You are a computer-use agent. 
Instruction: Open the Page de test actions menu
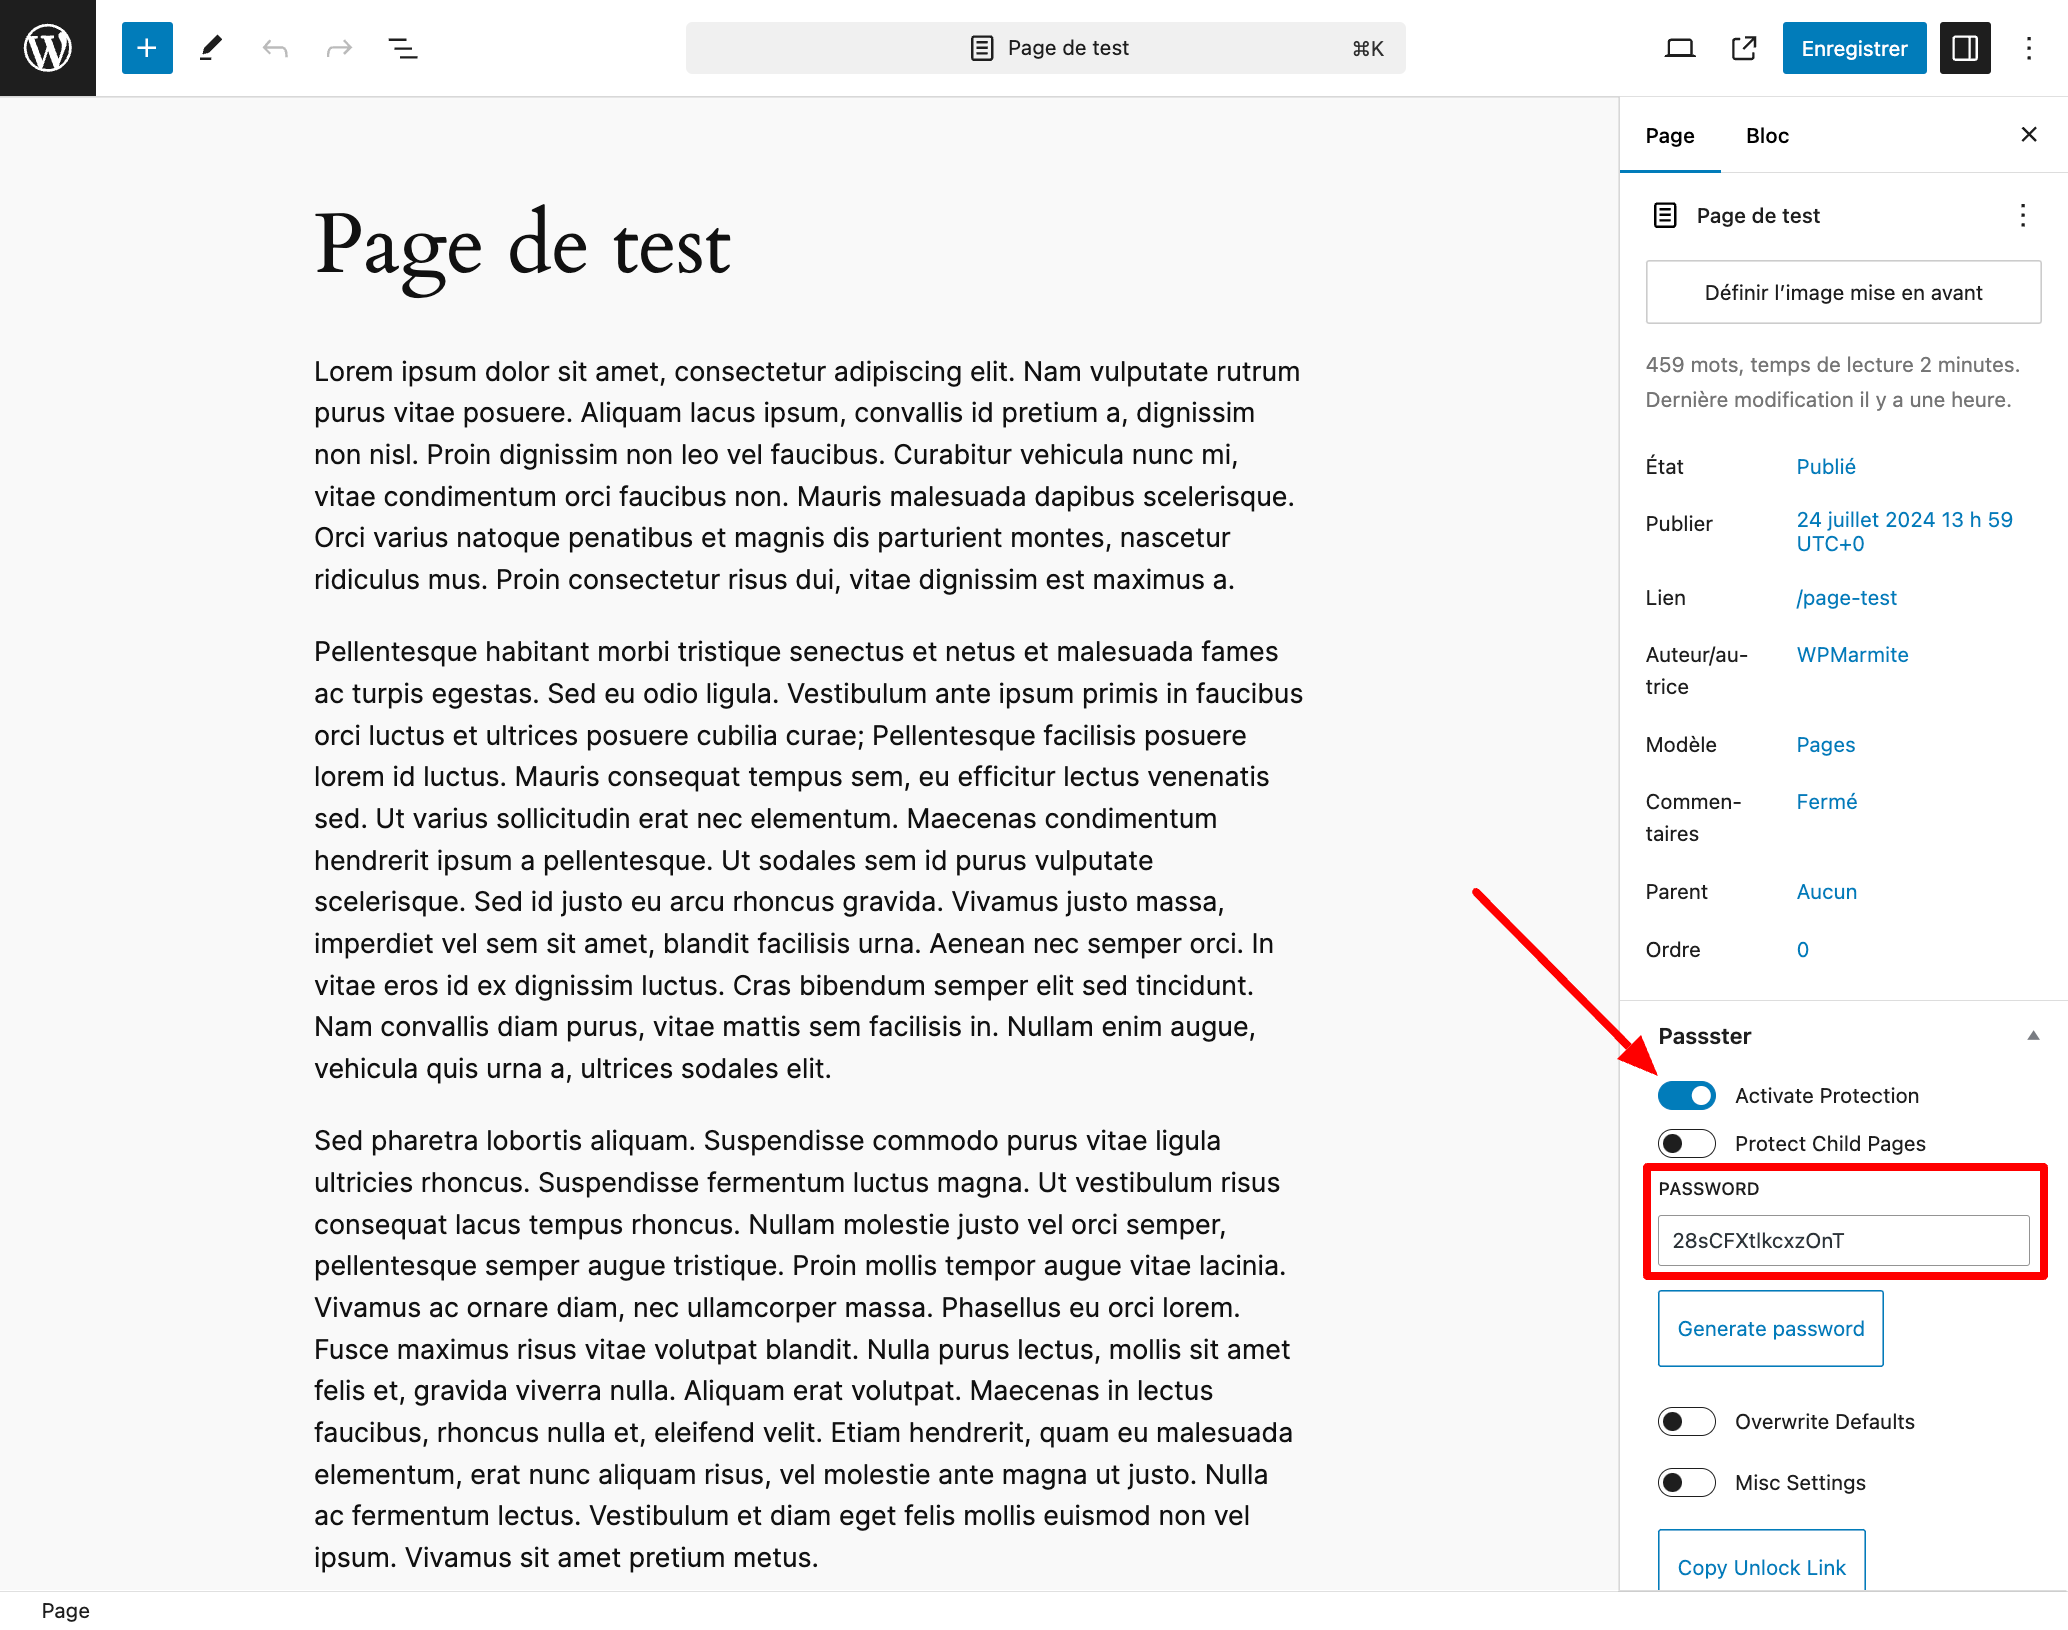(2022, 216)
